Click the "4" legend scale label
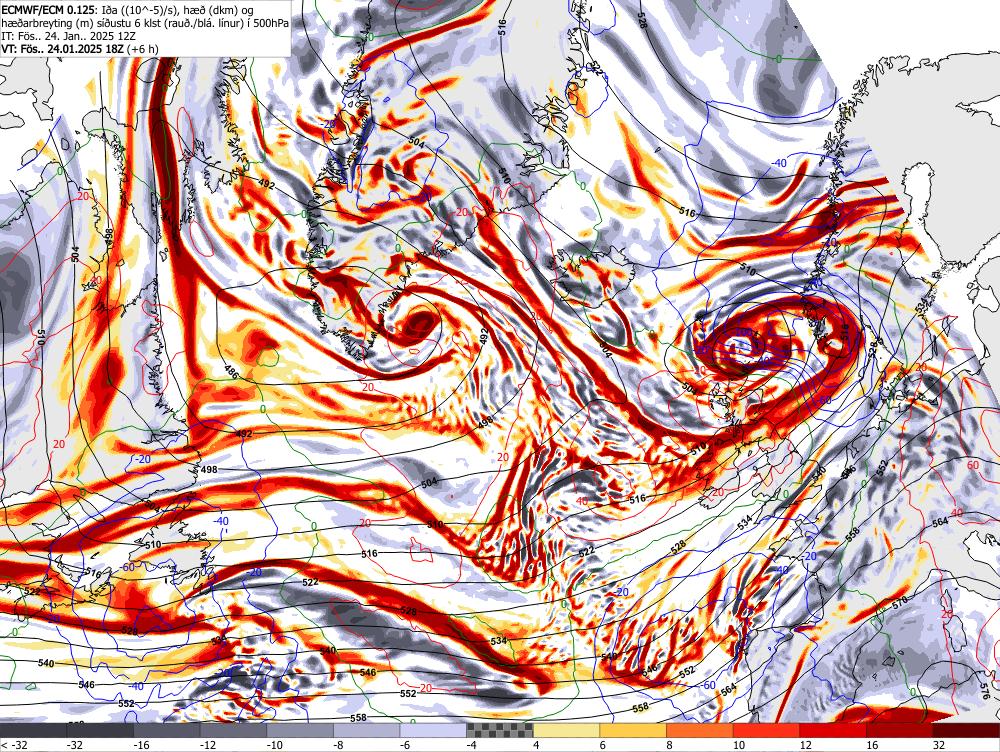This screenshot has height=752, width=1000. 536,745
